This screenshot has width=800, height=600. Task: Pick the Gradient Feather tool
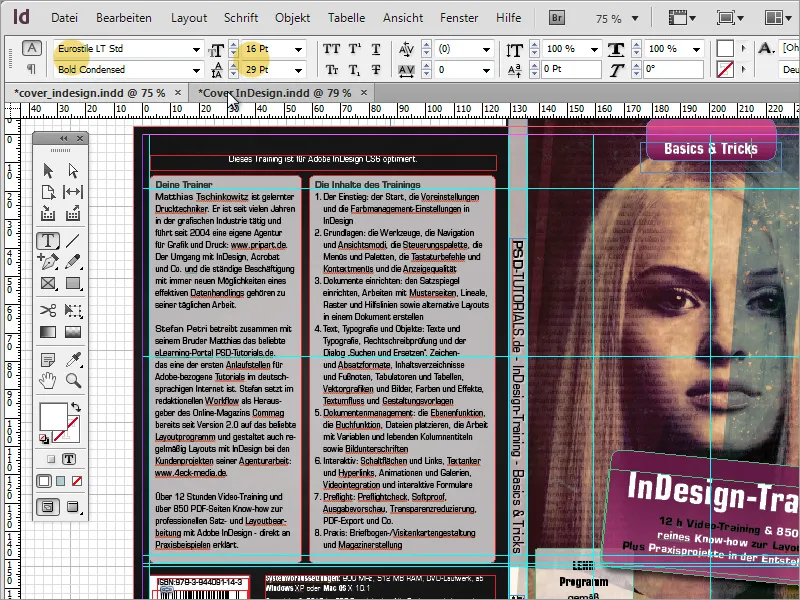pyautogui.click(x=73, y=332)
